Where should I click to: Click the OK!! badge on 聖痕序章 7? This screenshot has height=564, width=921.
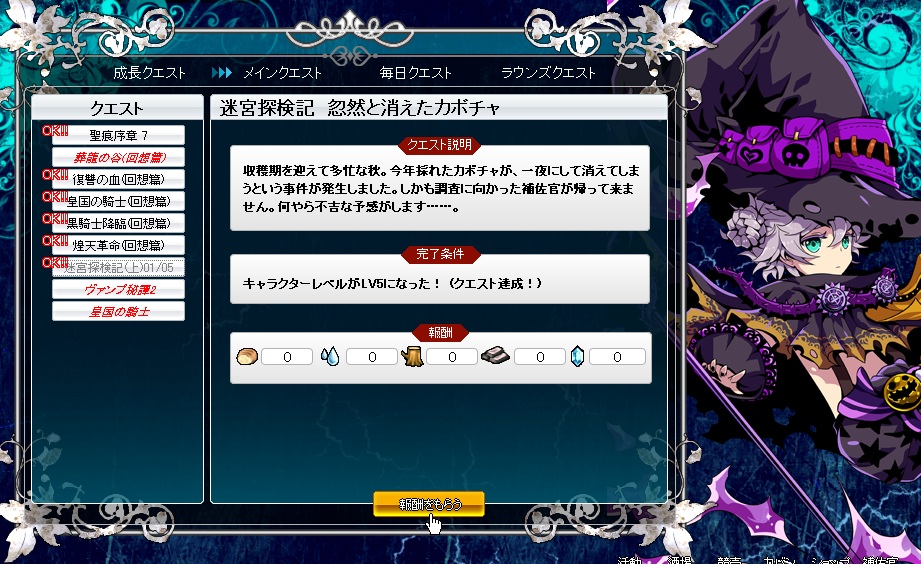(x=55, y=130)
